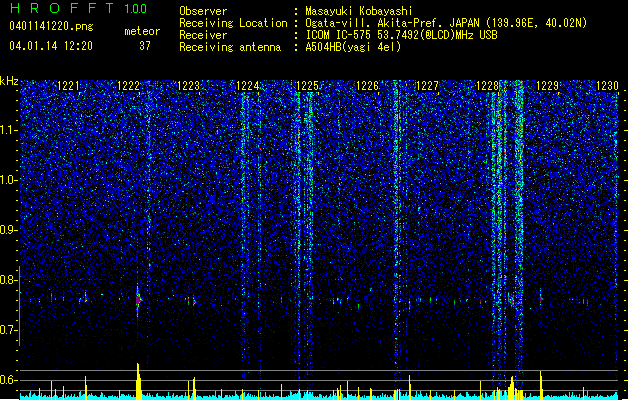Click the 1229 time marker

[x=548, y=86]
